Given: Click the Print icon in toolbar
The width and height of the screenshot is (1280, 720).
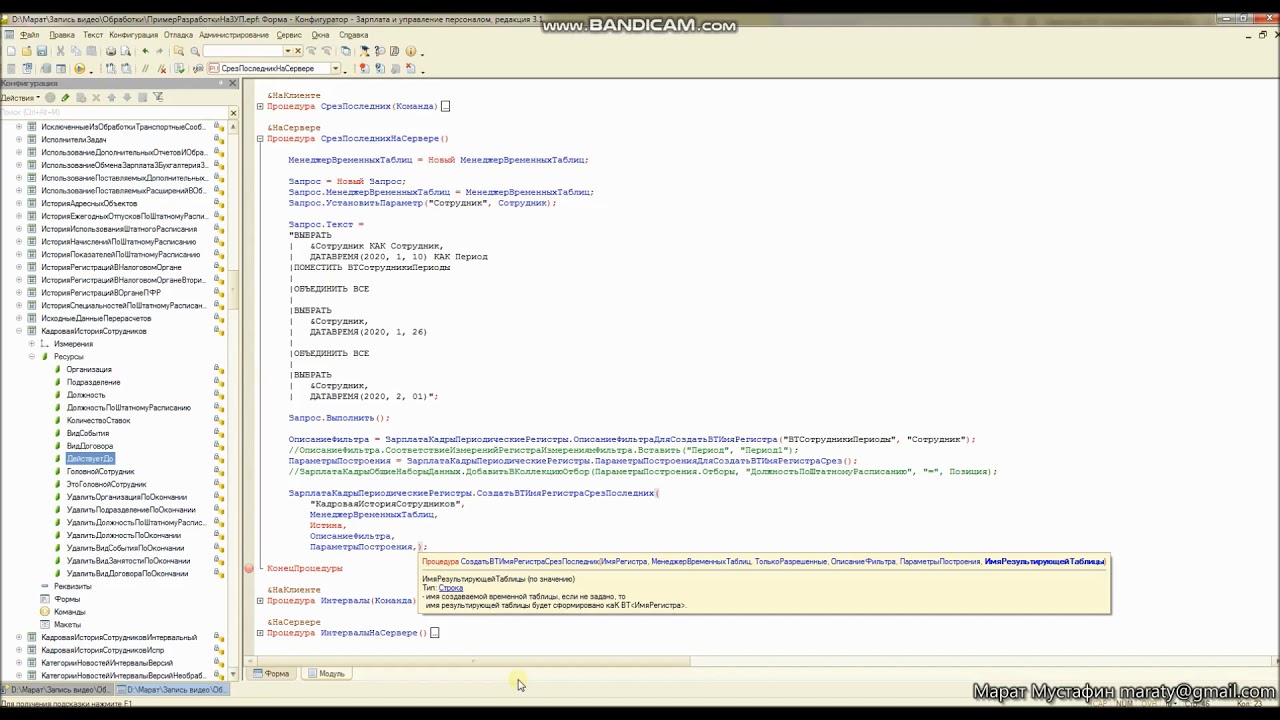Looking at the screenshot, I should click(x=111, y=51).
